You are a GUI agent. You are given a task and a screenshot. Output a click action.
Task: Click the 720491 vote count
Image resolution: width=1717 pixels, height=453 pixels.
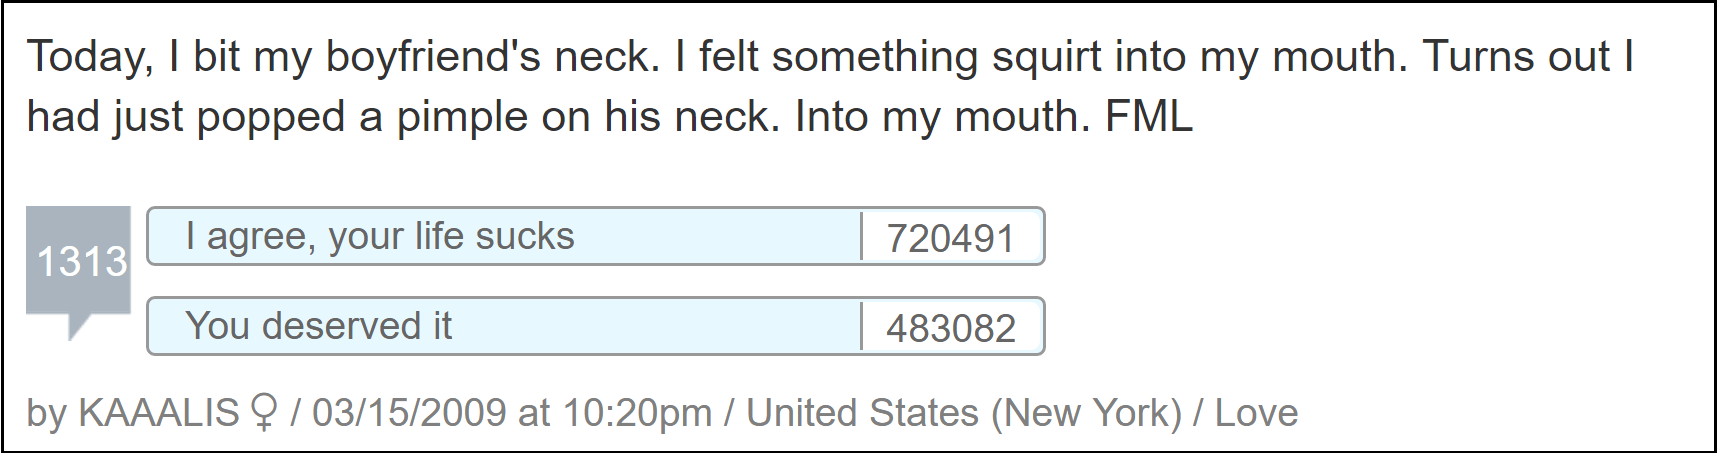click(x=951, y=238)
